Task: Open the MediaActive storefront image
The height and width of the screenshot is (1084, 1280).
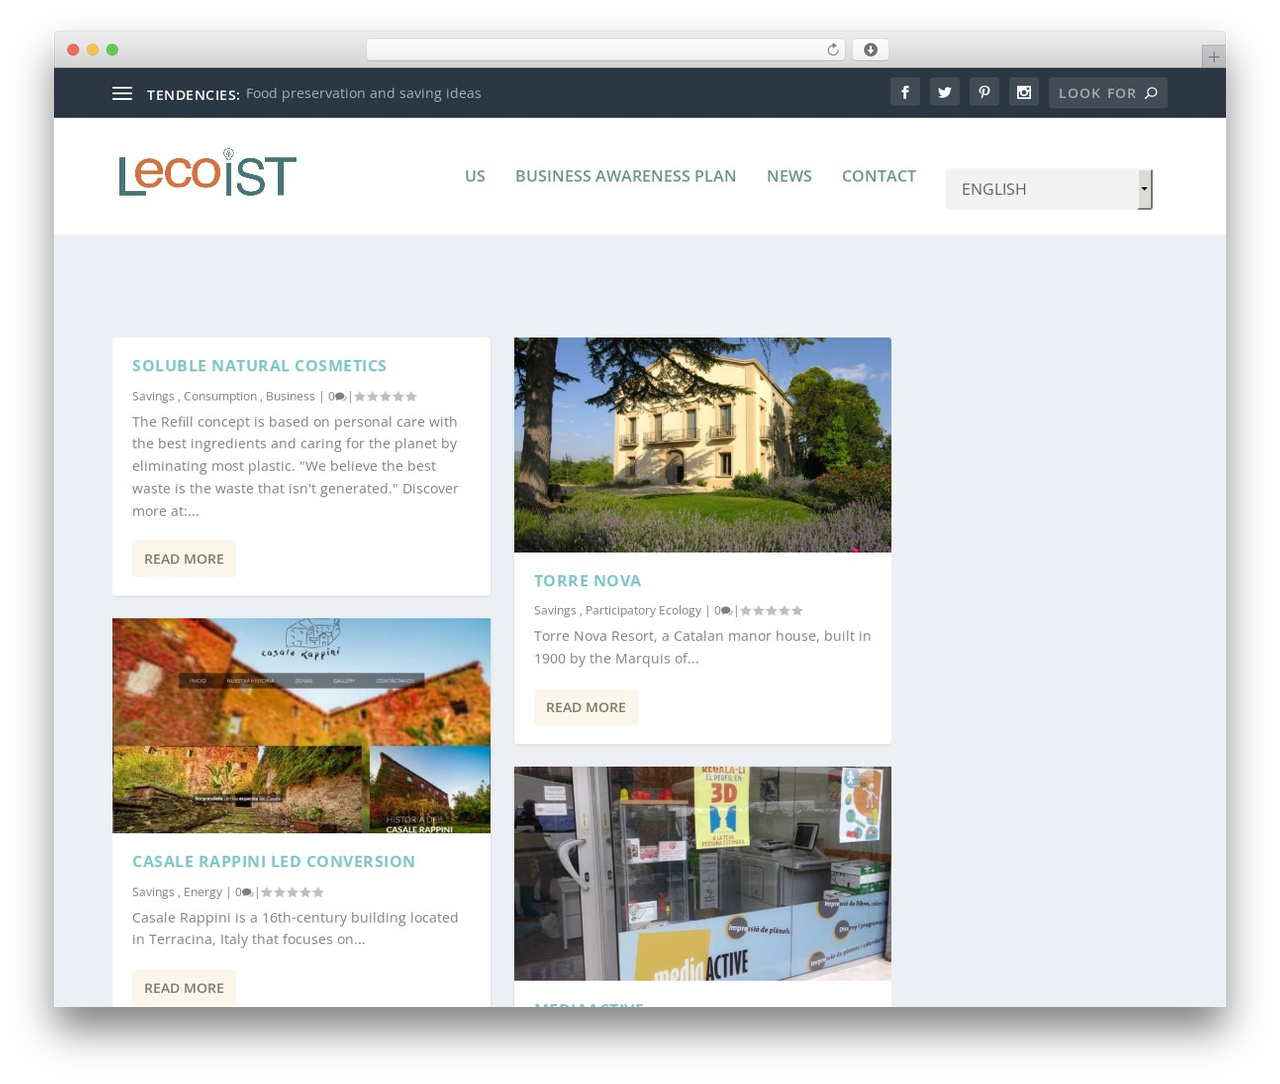Action: [x=702, y=874]
